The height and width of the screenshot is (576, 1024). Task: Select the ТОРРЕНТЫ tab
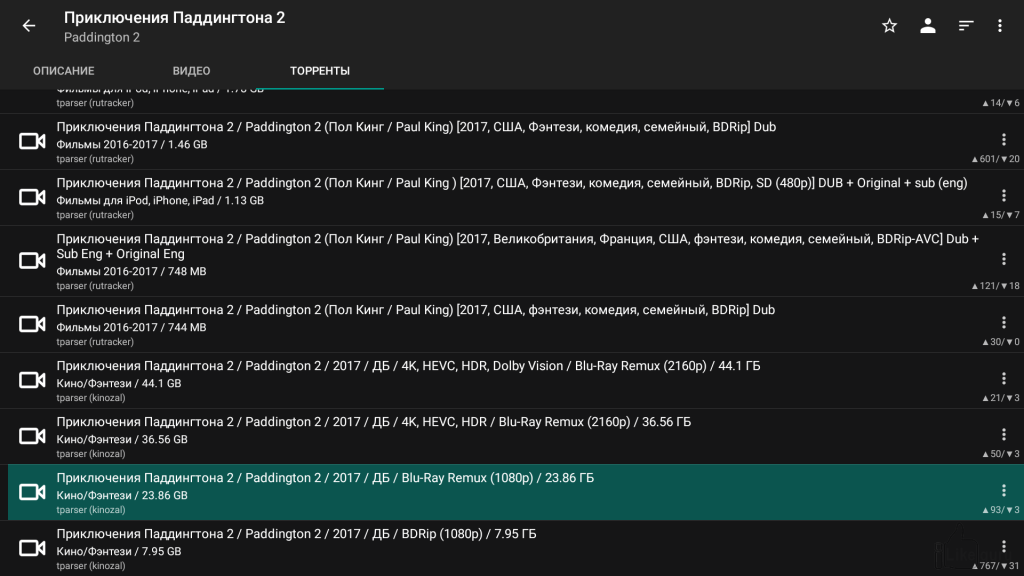pyautogui.click(x=320, y=71)
